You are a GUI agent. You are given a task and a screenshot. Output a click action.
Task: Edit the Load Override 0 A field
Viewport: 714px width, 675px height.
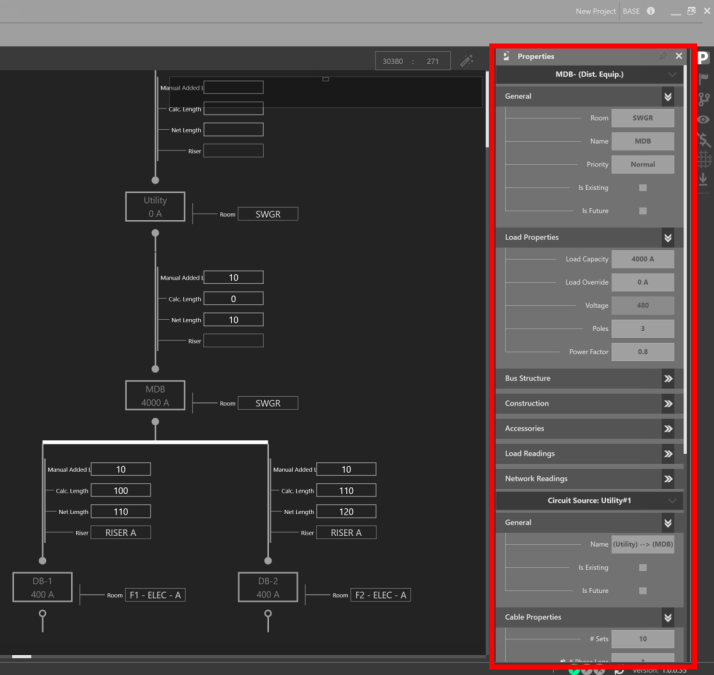[643, 282]
